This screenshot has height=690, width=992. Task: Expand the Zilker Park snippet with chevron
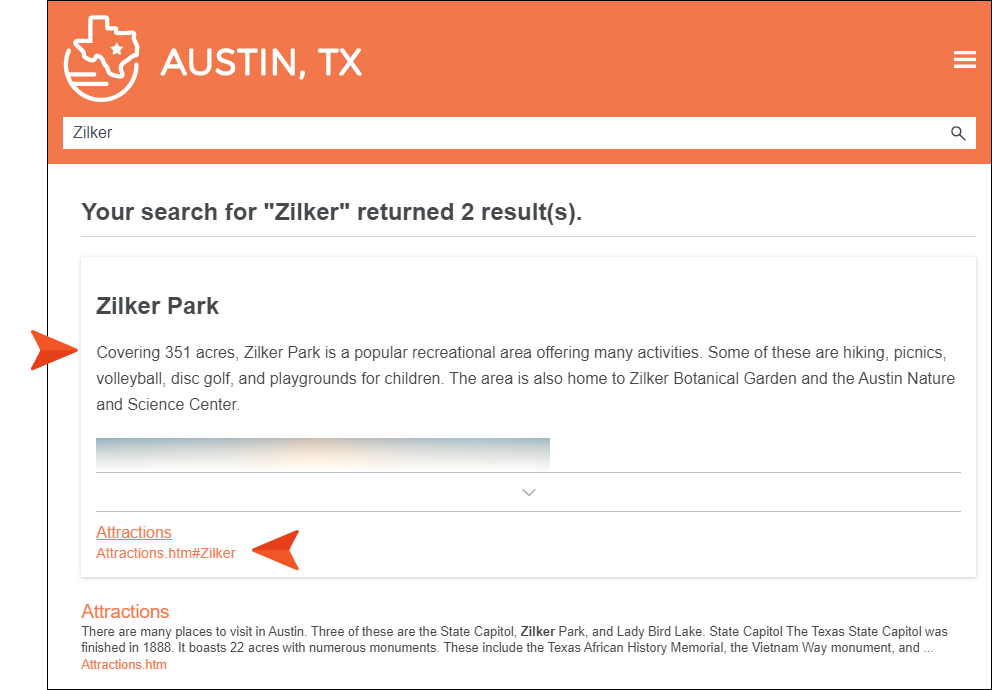point(529,492)
